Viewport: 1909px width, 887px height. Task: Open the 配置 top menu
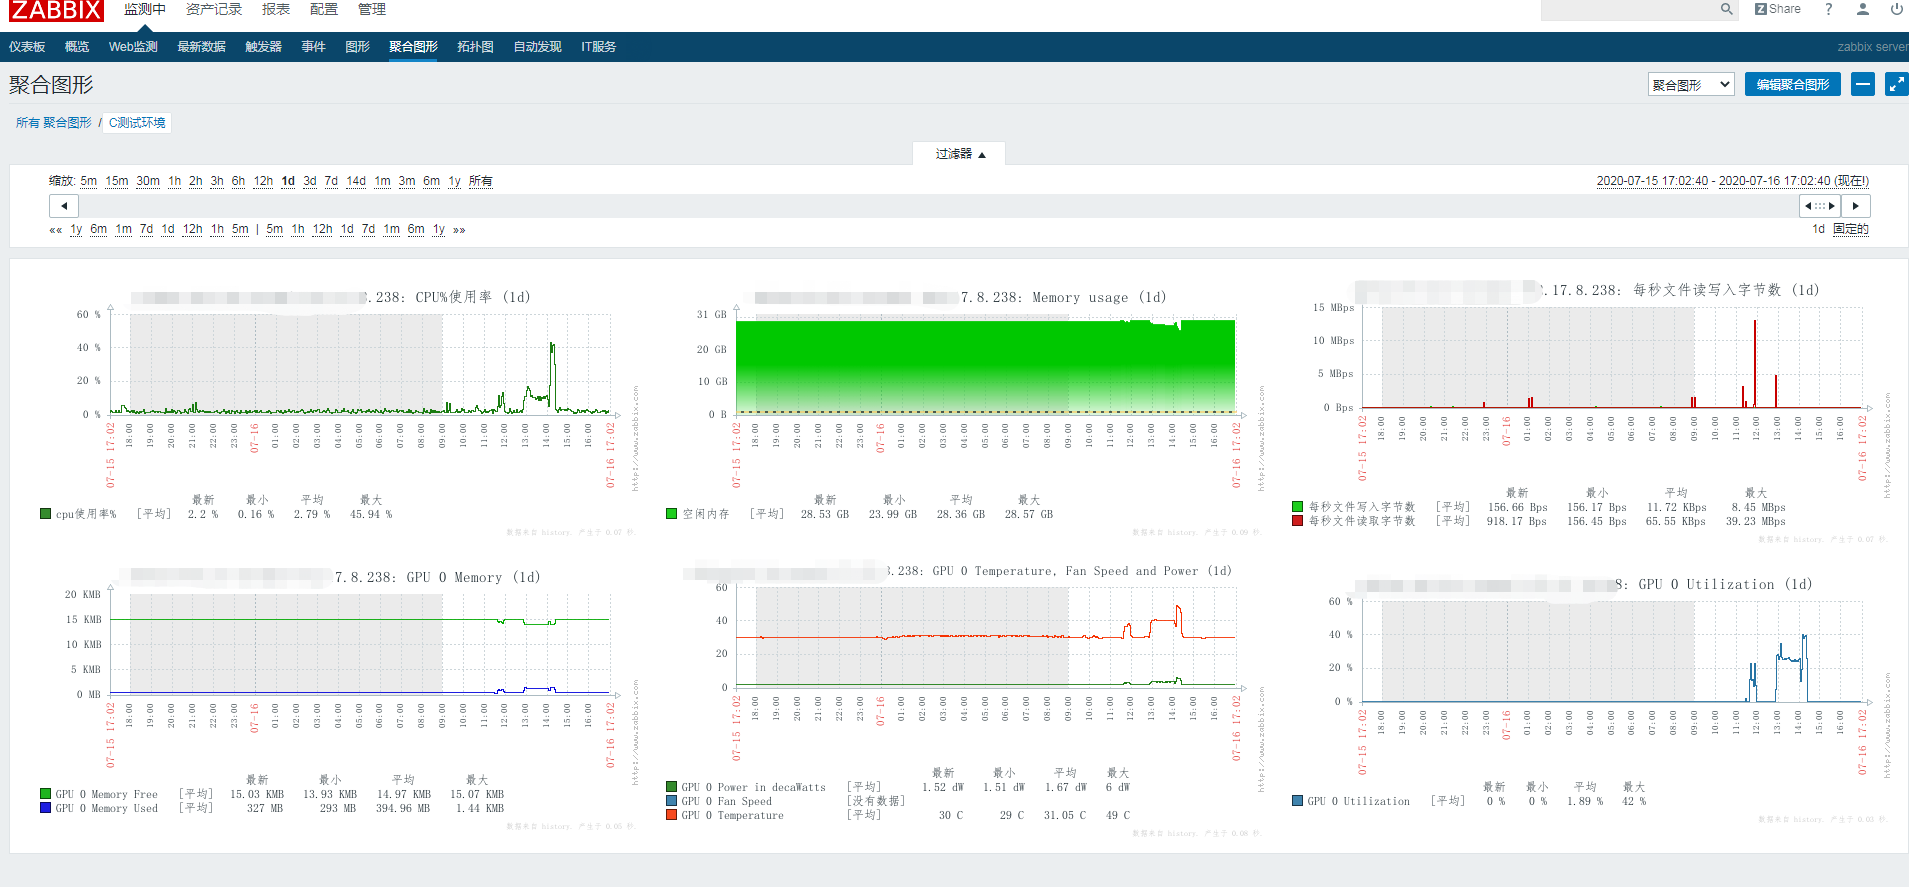pos(323,9)
